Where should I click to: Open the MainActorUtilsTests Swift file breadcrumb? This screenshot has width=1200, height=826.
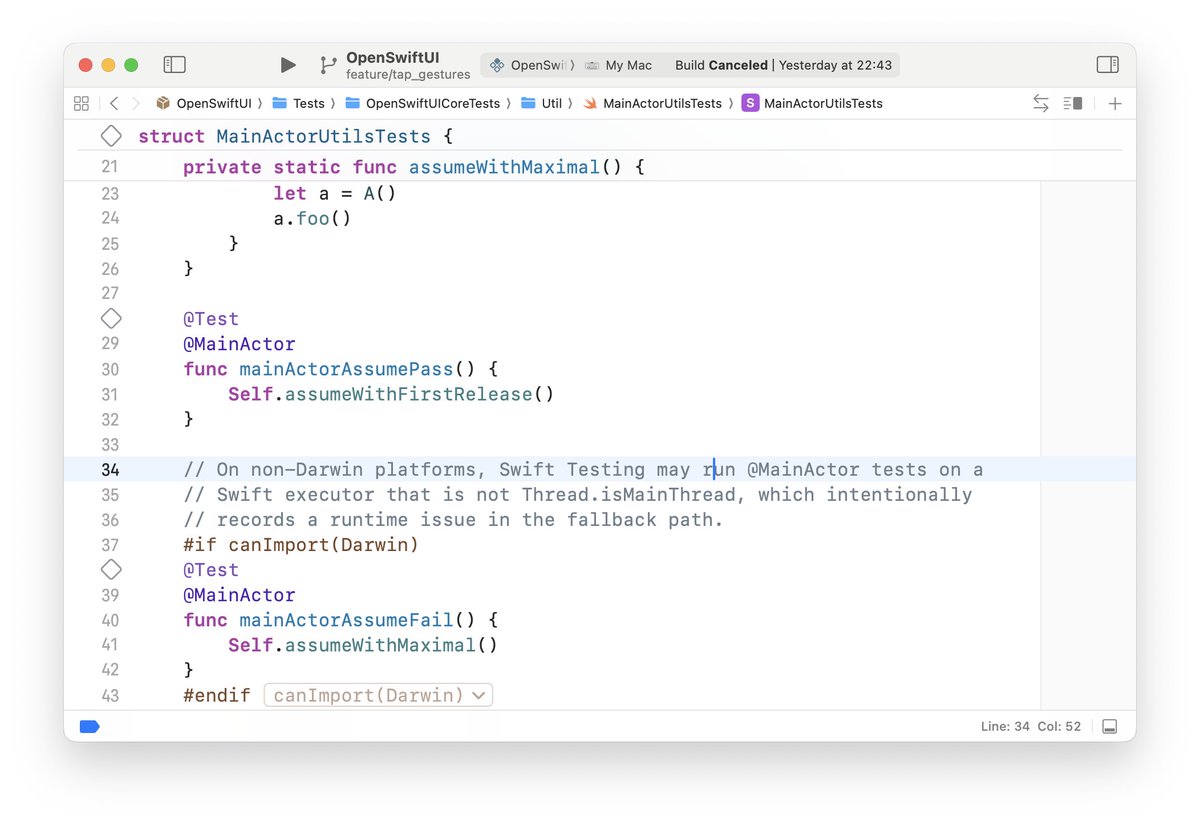click(652, 103)
